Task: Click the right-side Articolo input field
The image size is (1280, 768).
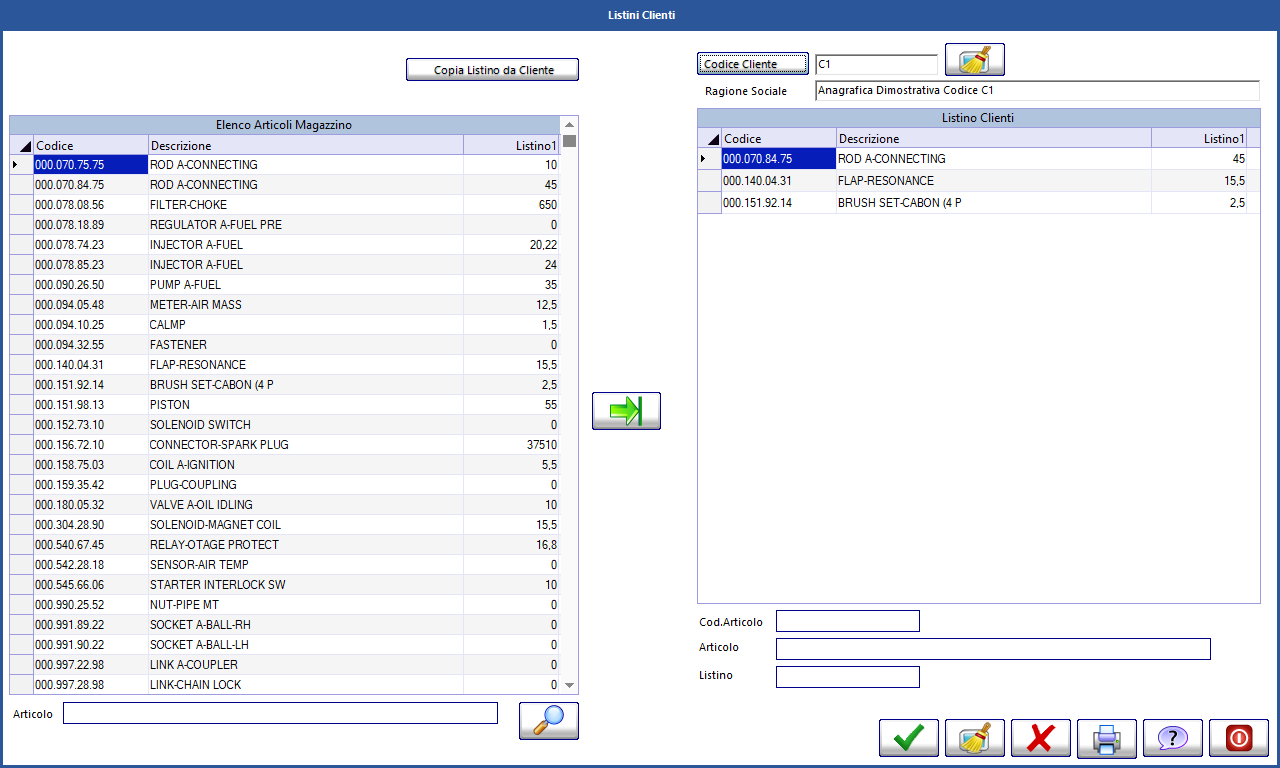Action: click(x=993, y=649)
